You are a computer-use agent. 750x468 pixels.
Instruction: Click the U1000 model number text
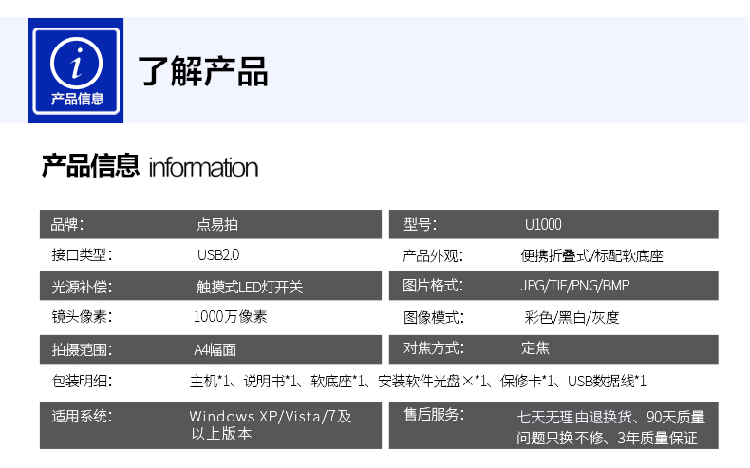[543, 224]
